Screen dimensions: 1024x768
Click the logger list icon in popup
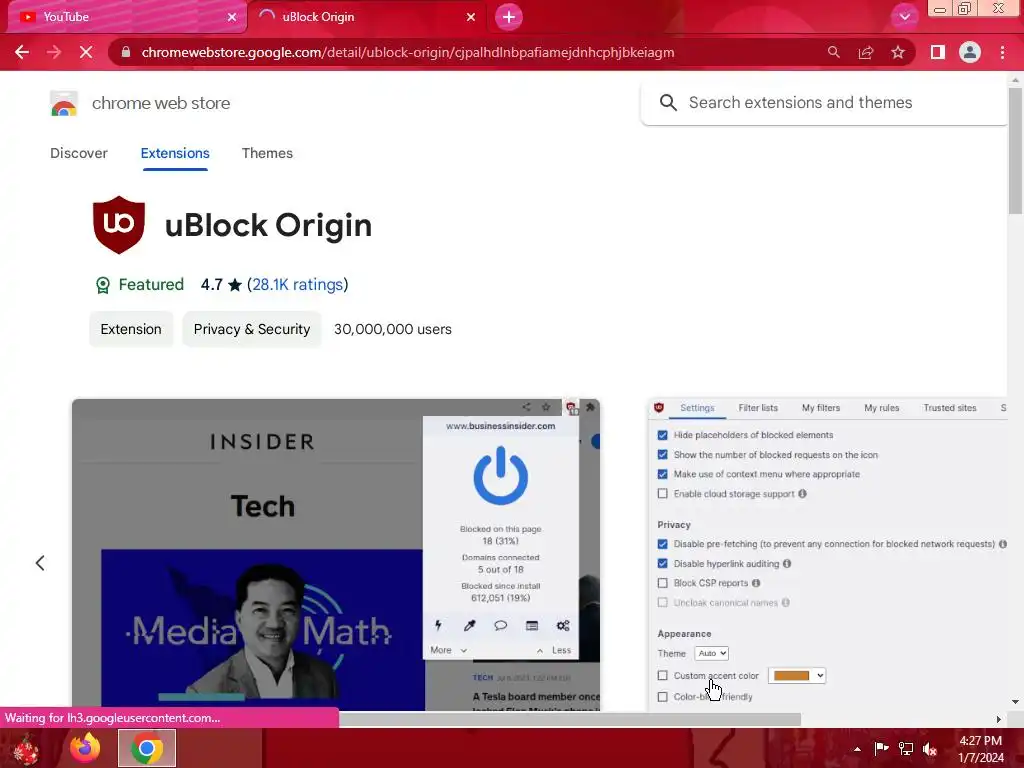point(532,626)
